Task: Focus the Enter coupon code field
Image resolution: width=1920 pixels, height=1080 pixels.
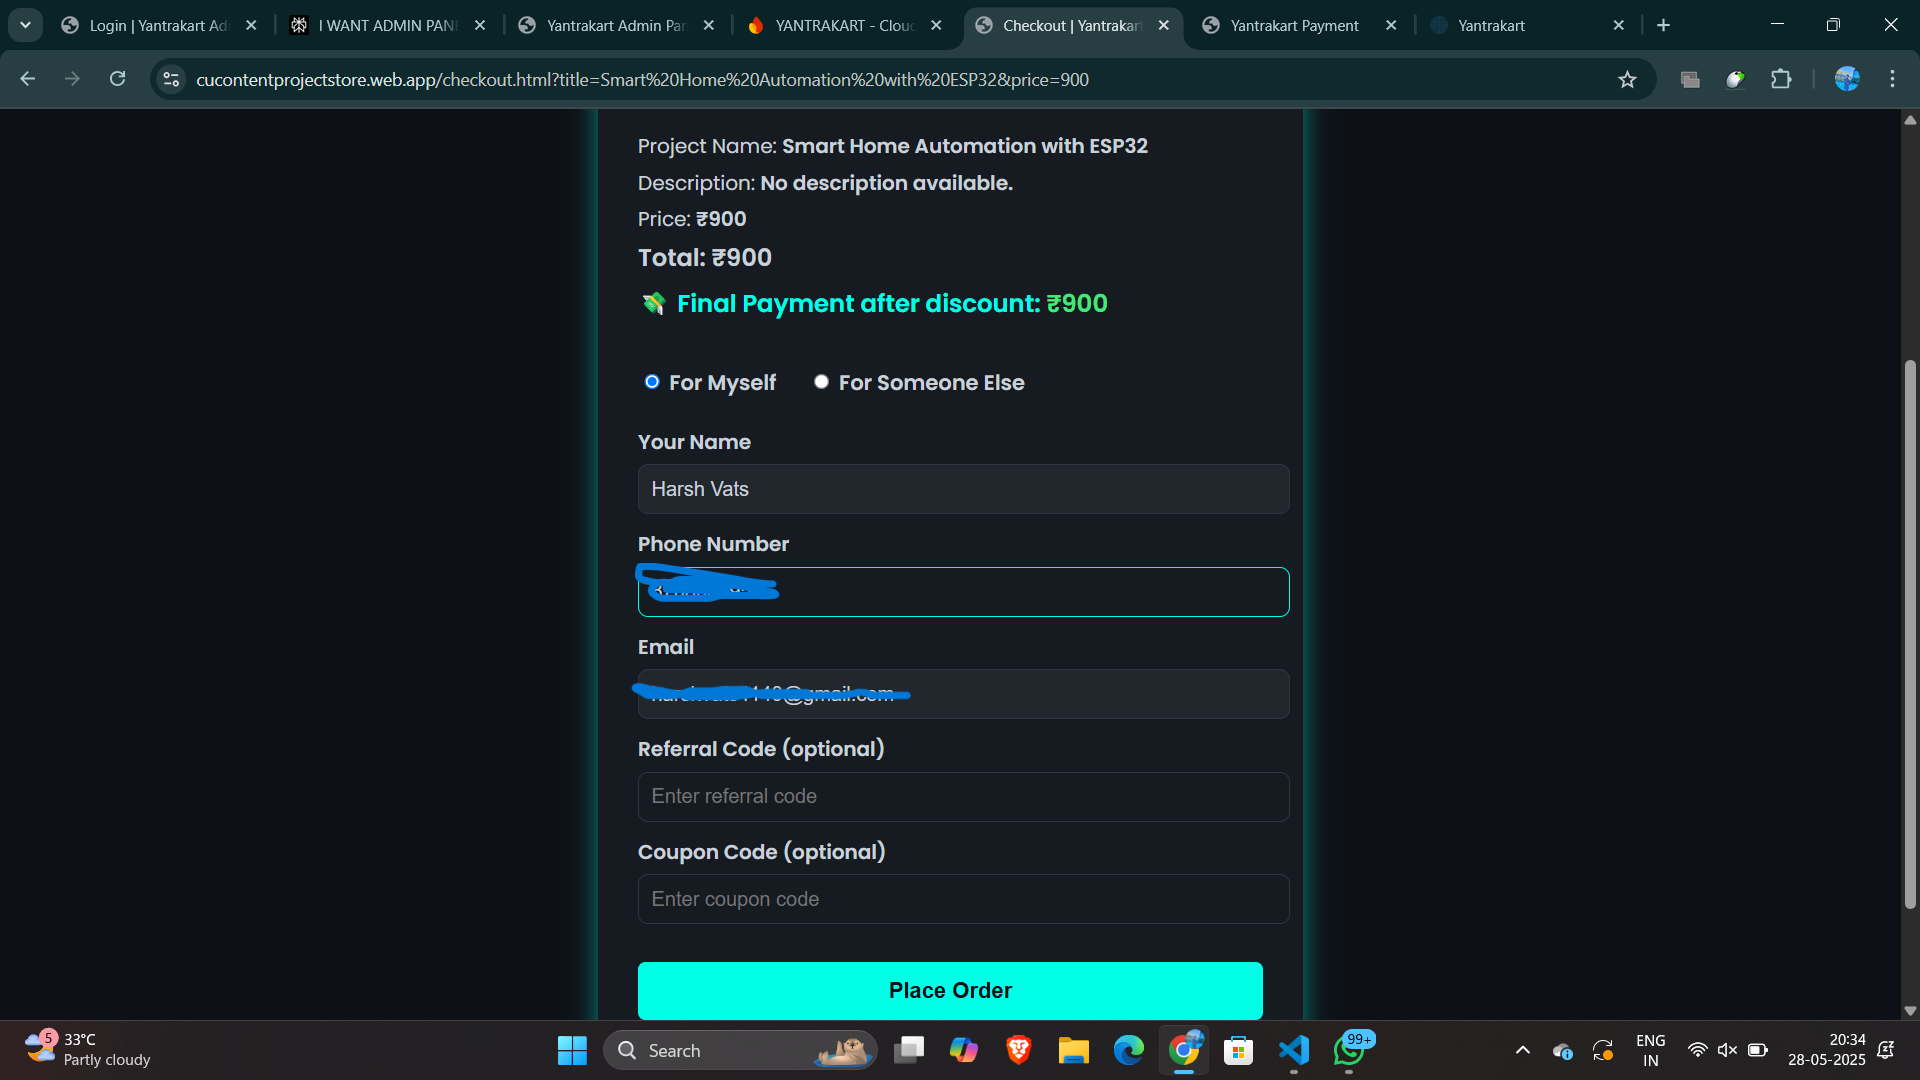Action: [963, 899]
